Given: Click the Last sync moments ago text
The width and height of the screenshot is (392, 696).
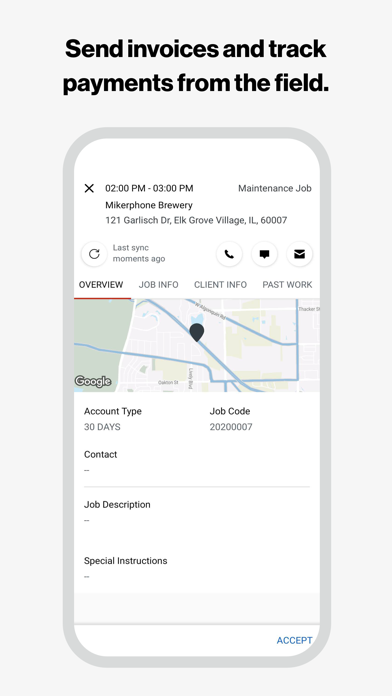Looking at the screenshot, I should pyautogui.click(x=139, y=253).
